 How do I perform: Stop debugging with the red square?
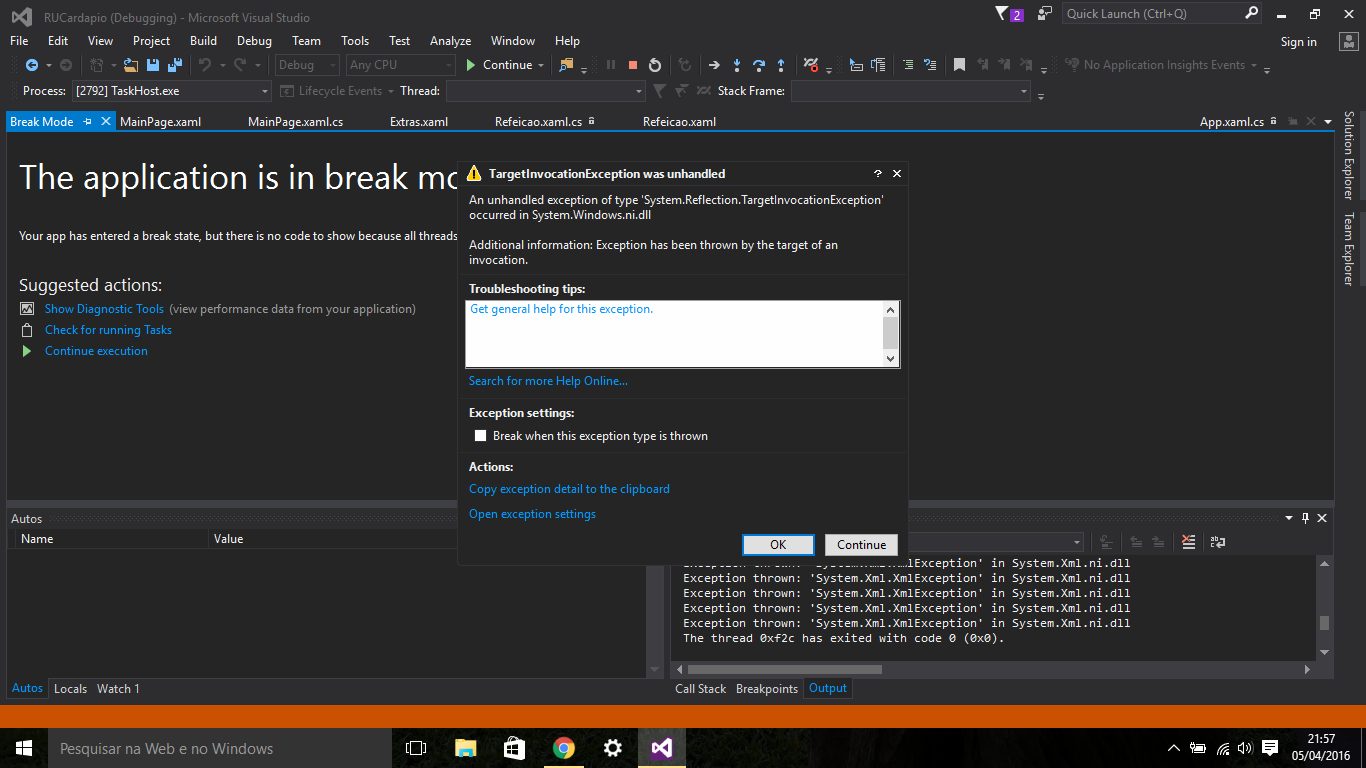point(633,65)
